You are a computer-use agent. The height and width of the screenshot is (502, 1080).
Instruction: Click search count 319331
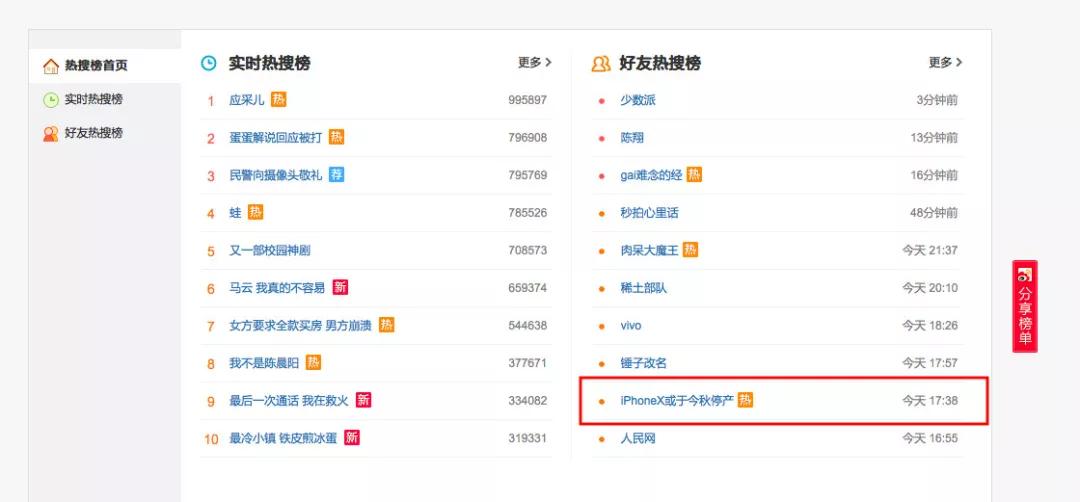pos(528,438)
